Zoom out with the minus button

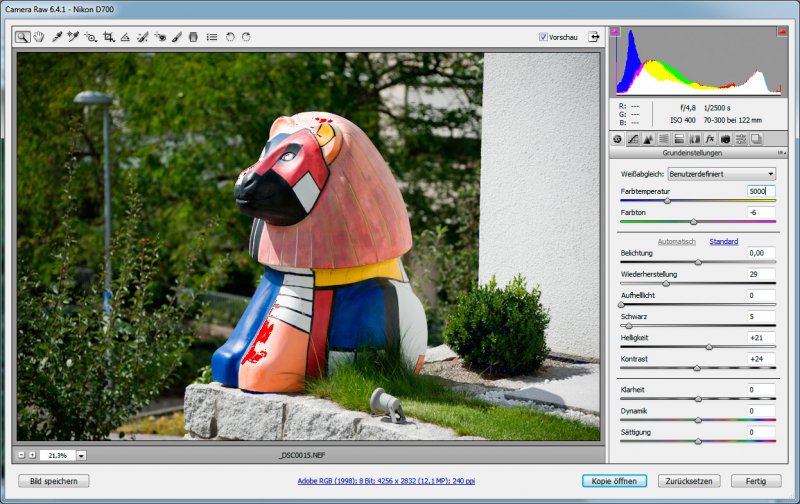[21, 455]
